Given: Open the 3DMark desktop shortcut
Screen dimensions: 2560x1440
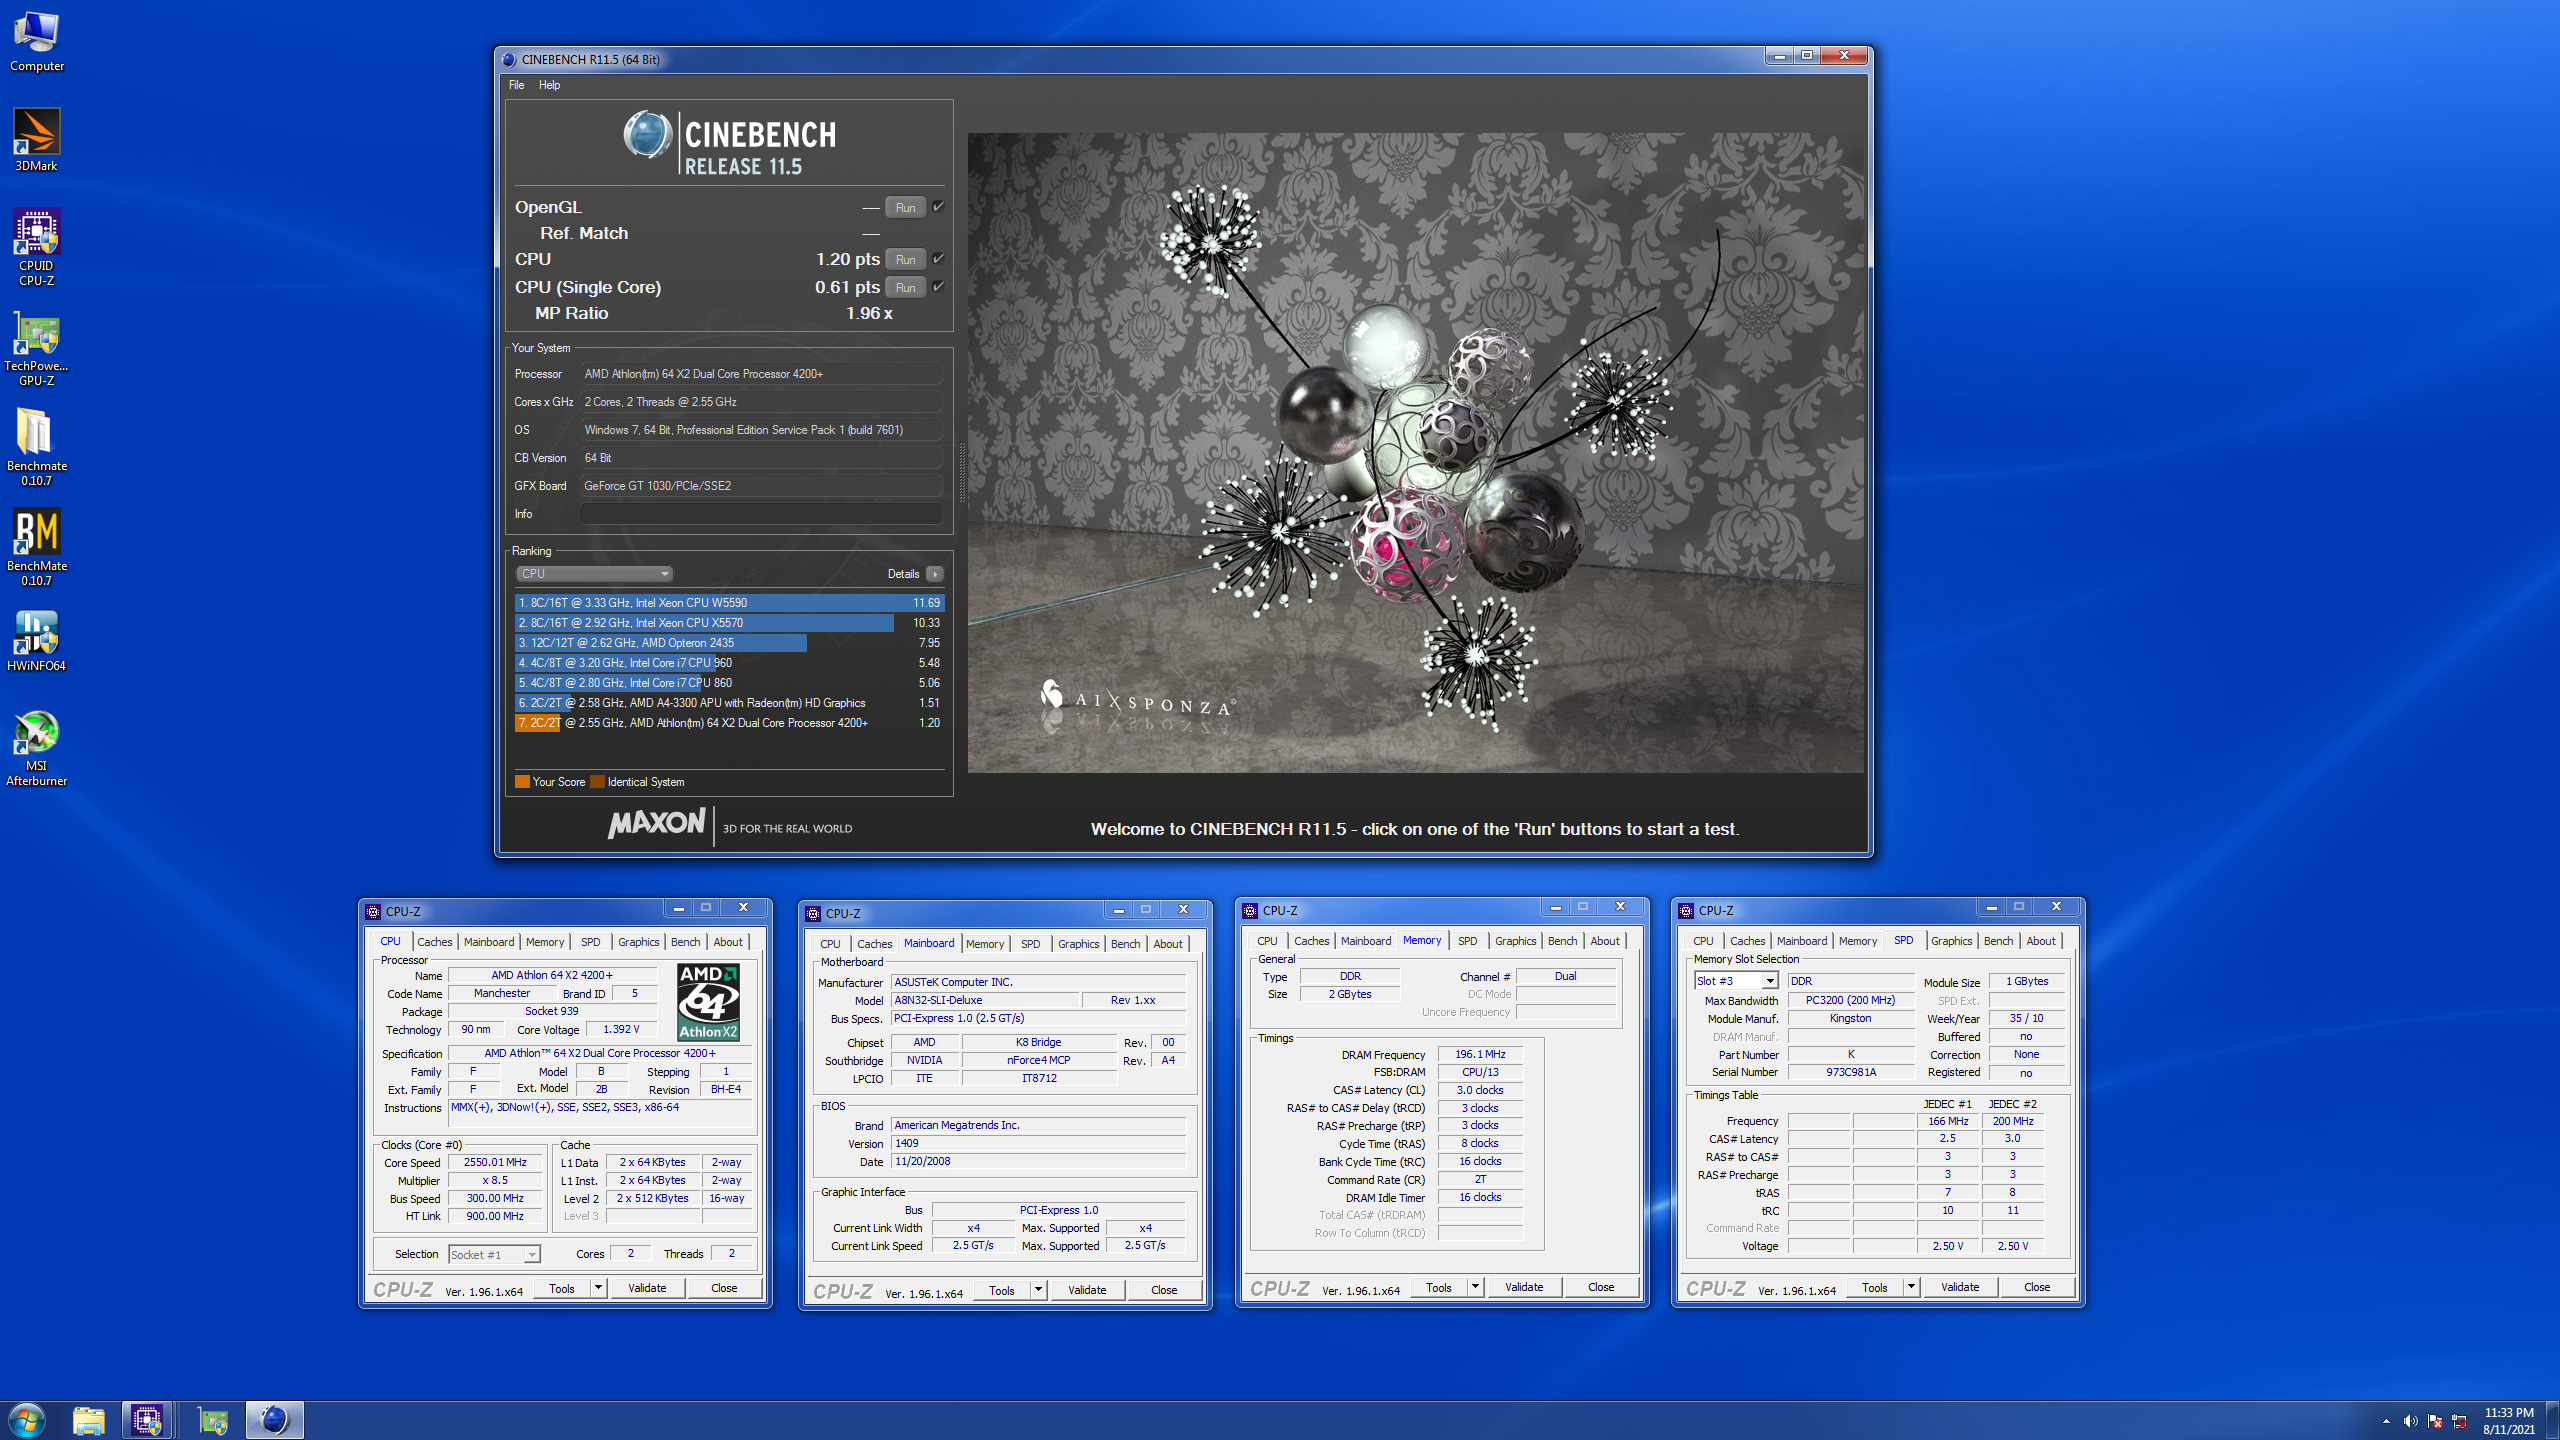Looking at the screenshot, I should click(36, 140).
